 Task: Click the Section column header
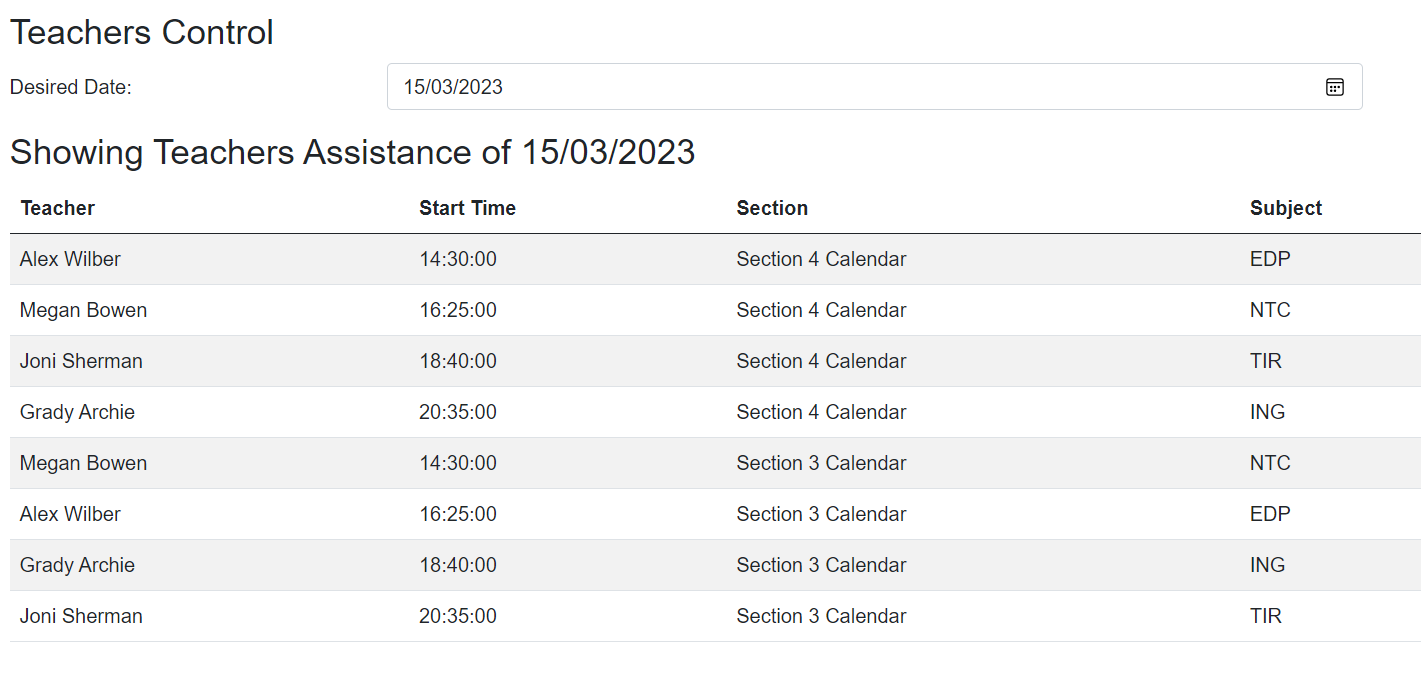[x=772, y=208]
